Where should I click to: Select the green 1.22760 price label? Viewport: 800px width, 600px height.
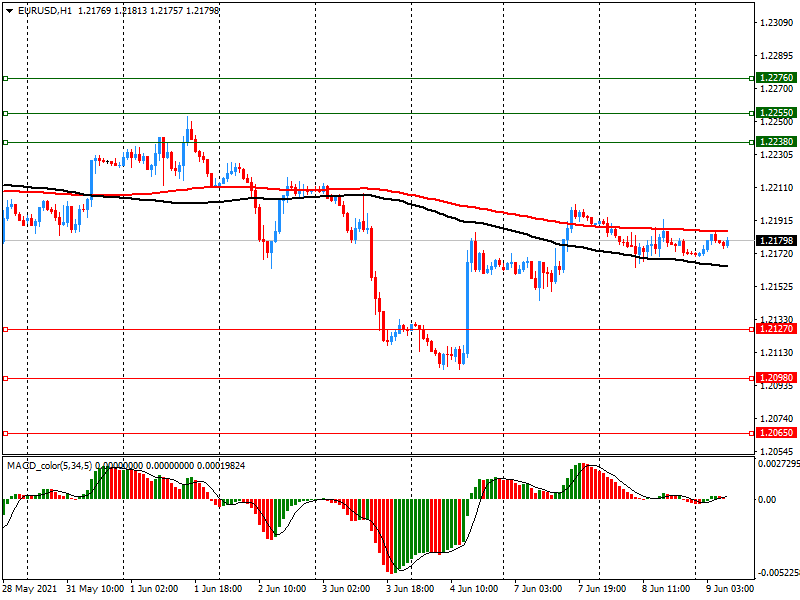tap(776, 78)
